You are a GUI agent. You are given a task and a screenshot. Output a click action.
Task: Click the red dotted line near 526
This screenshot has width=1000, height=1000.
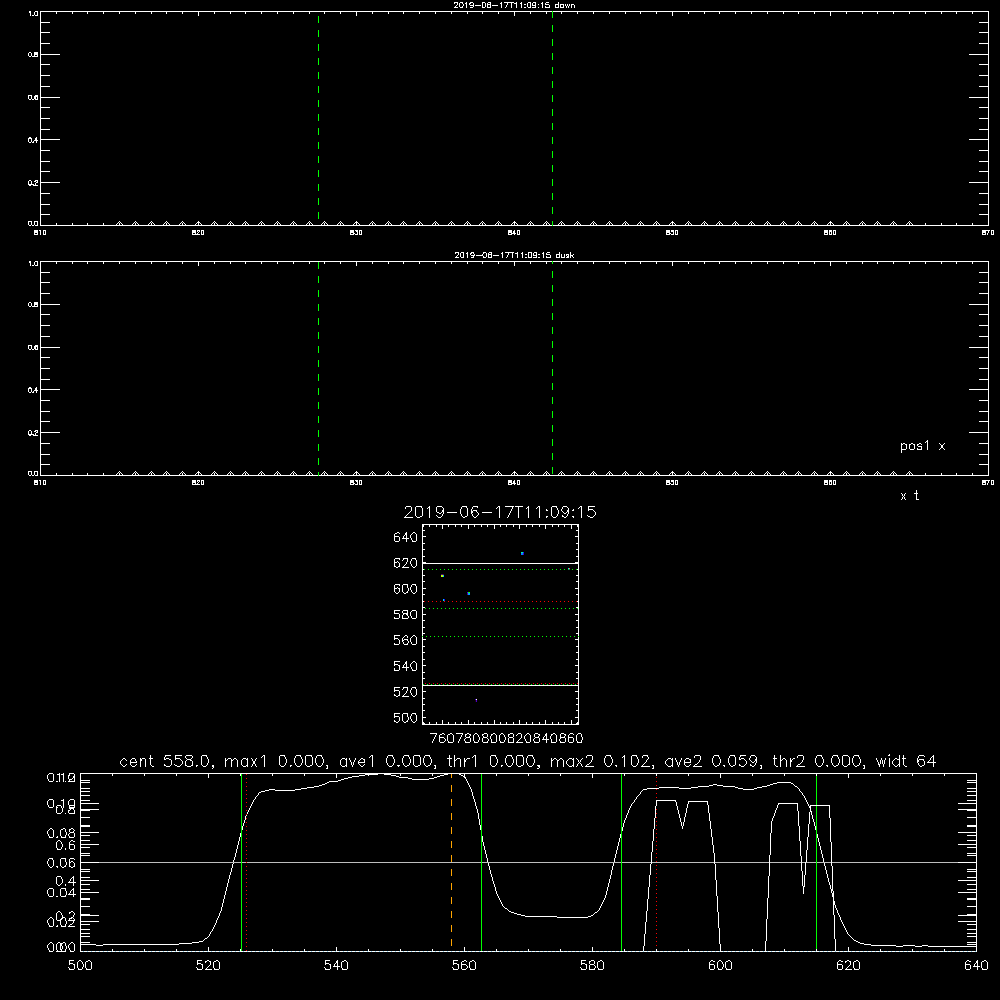(x=247, y=861)
